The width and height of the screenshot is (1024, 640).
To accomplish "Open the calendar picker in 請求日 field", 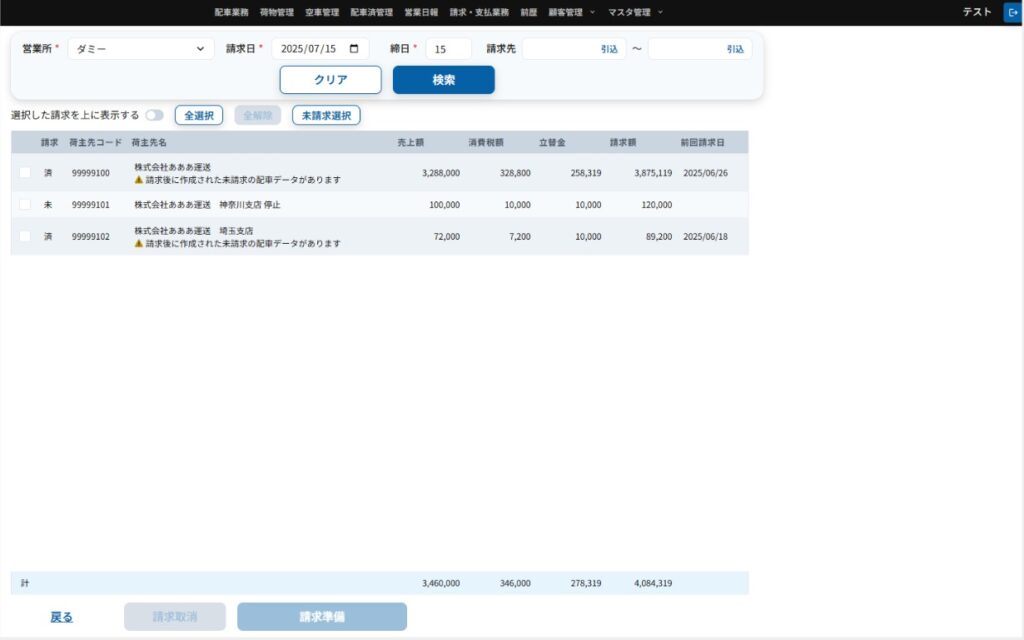I will [x=354, y=49].
